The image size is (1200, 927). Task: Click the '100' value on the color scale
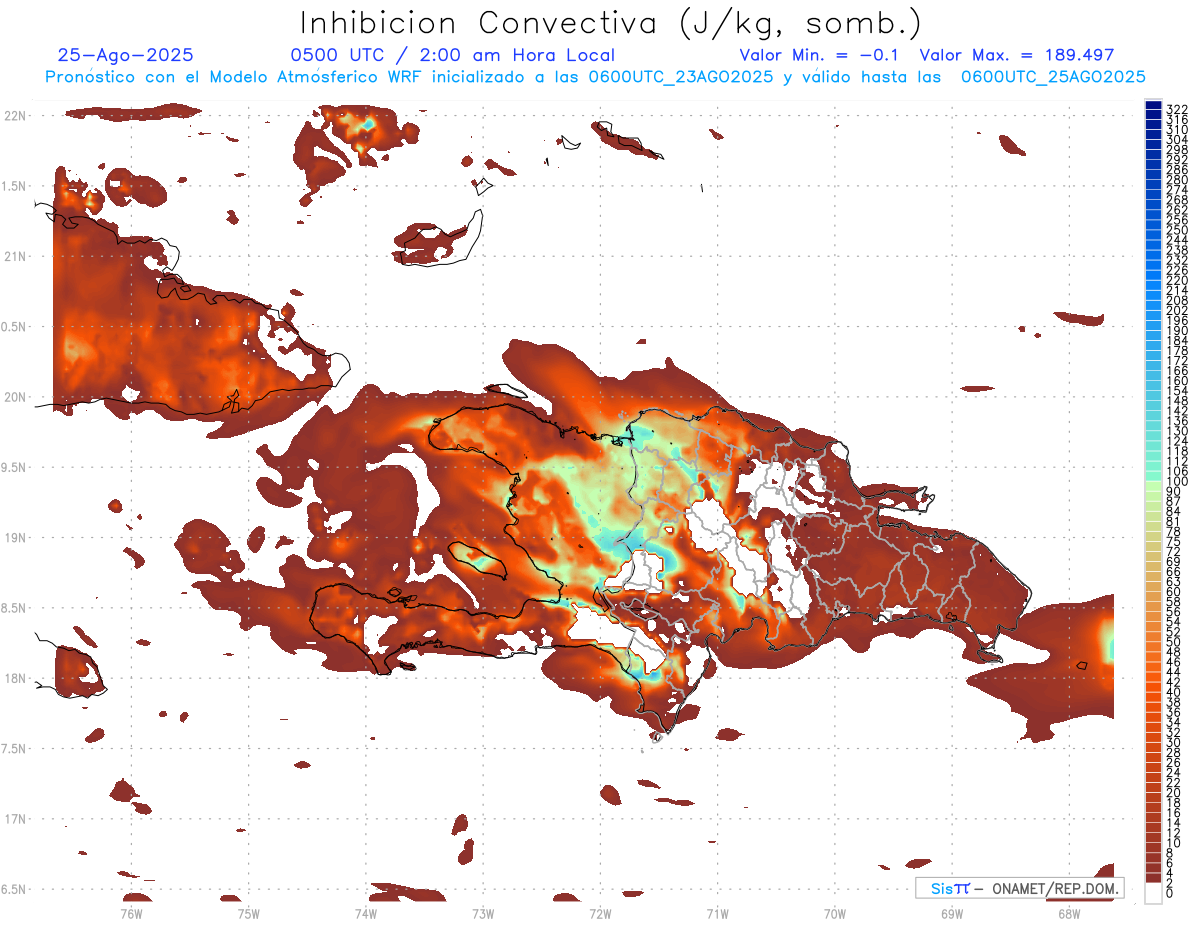click(1177, 482)
